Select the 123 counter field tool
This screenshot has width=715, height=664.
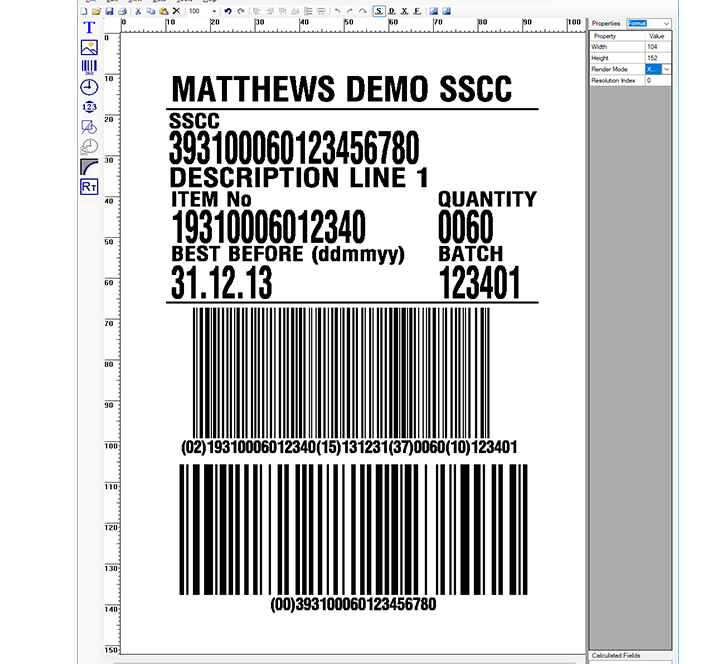(89, 107)
